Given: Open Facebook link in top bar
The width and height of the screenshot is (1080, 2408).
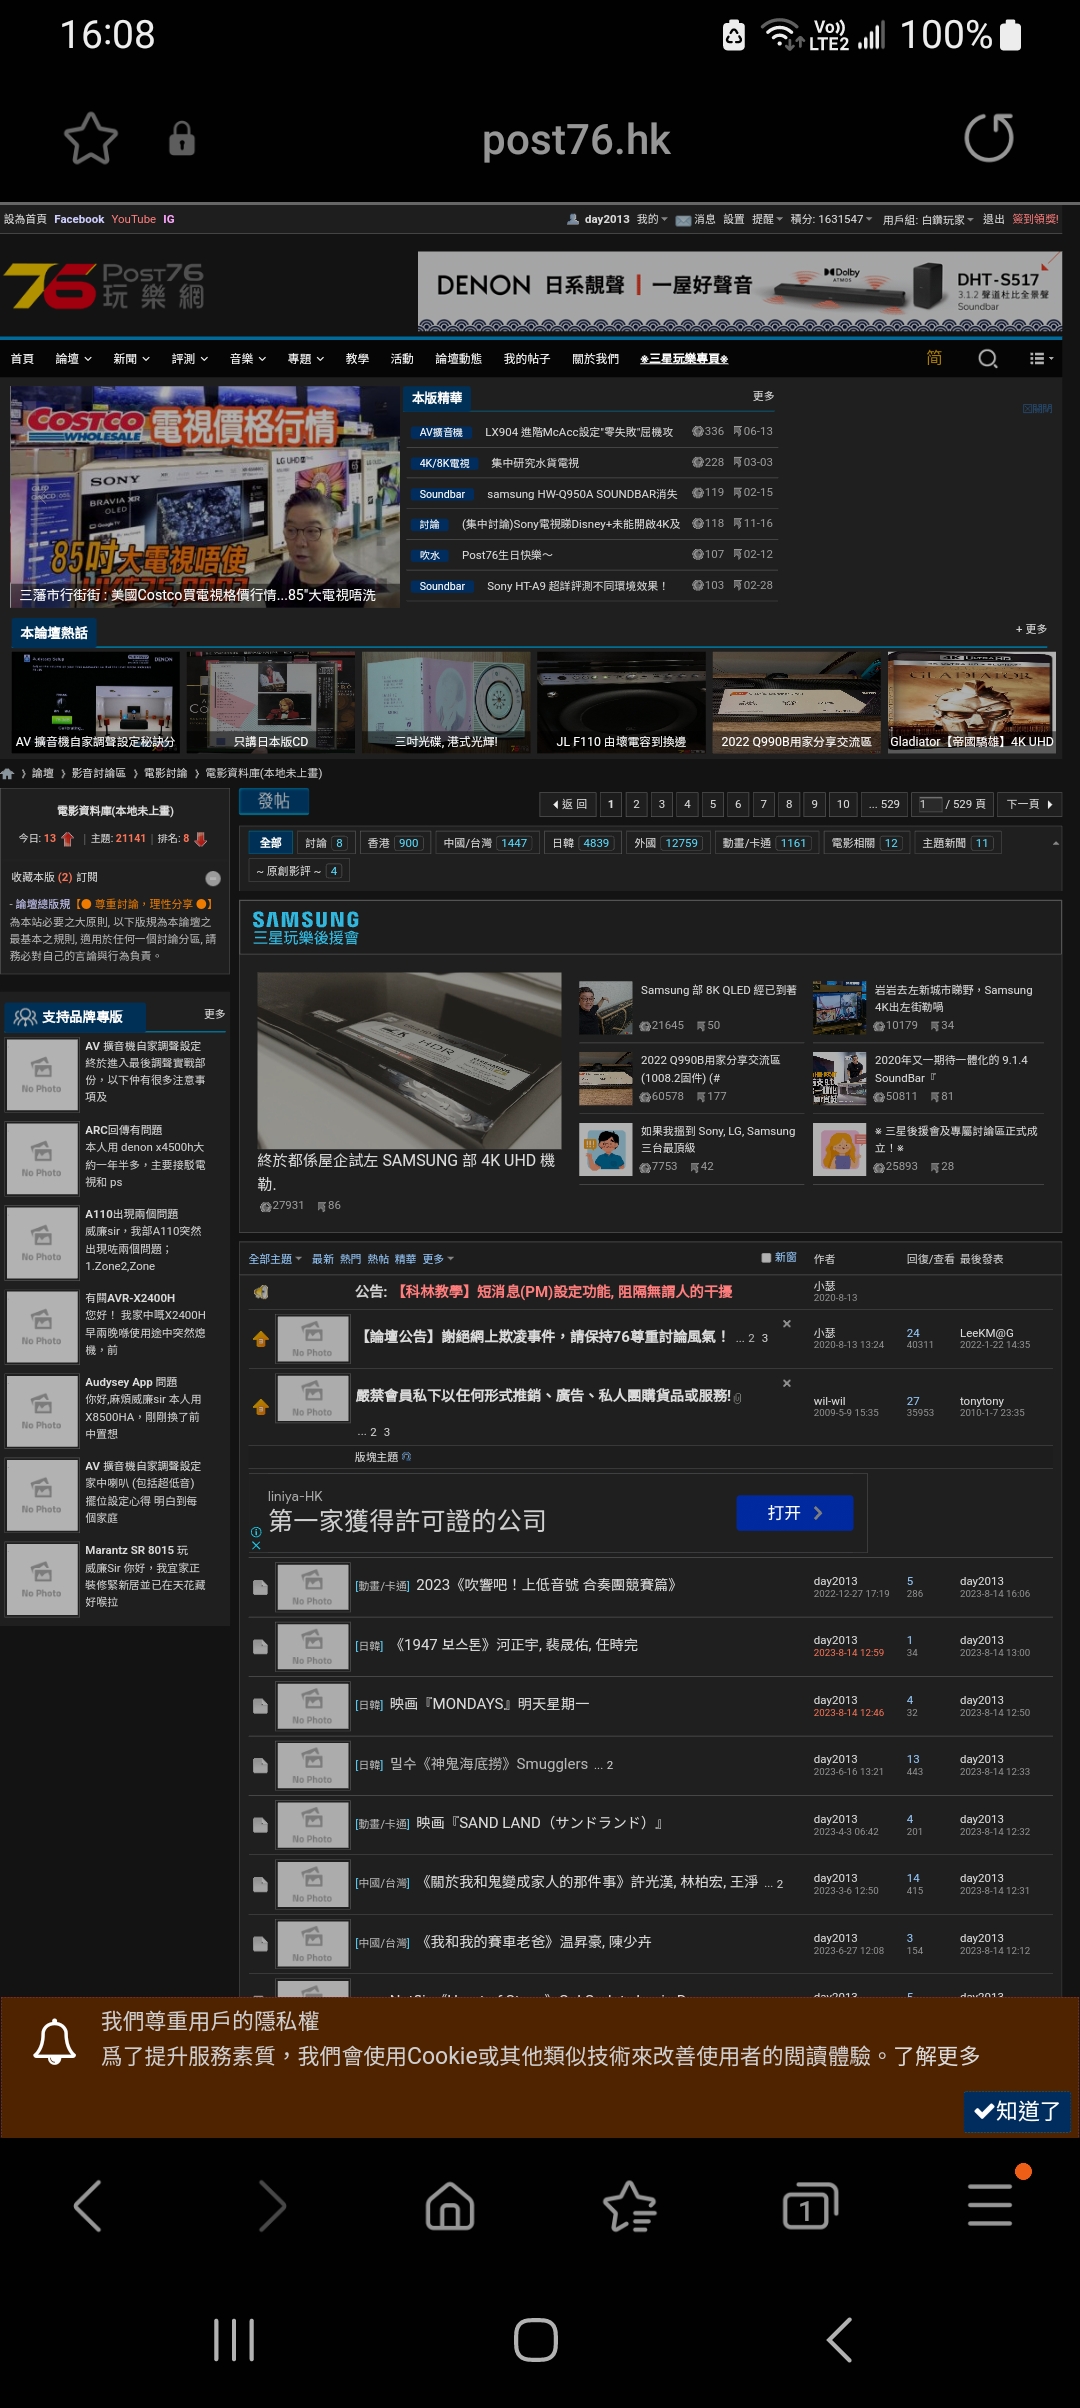Looking at the screenshot, I should coord(79,219).
